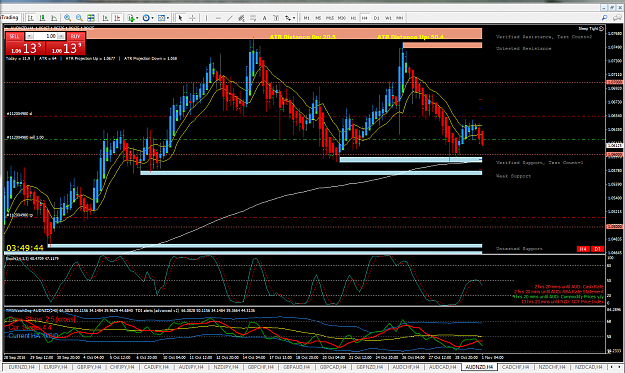Select the Fibonacci retracement tool
625x373 pixels.
(253, 18)
